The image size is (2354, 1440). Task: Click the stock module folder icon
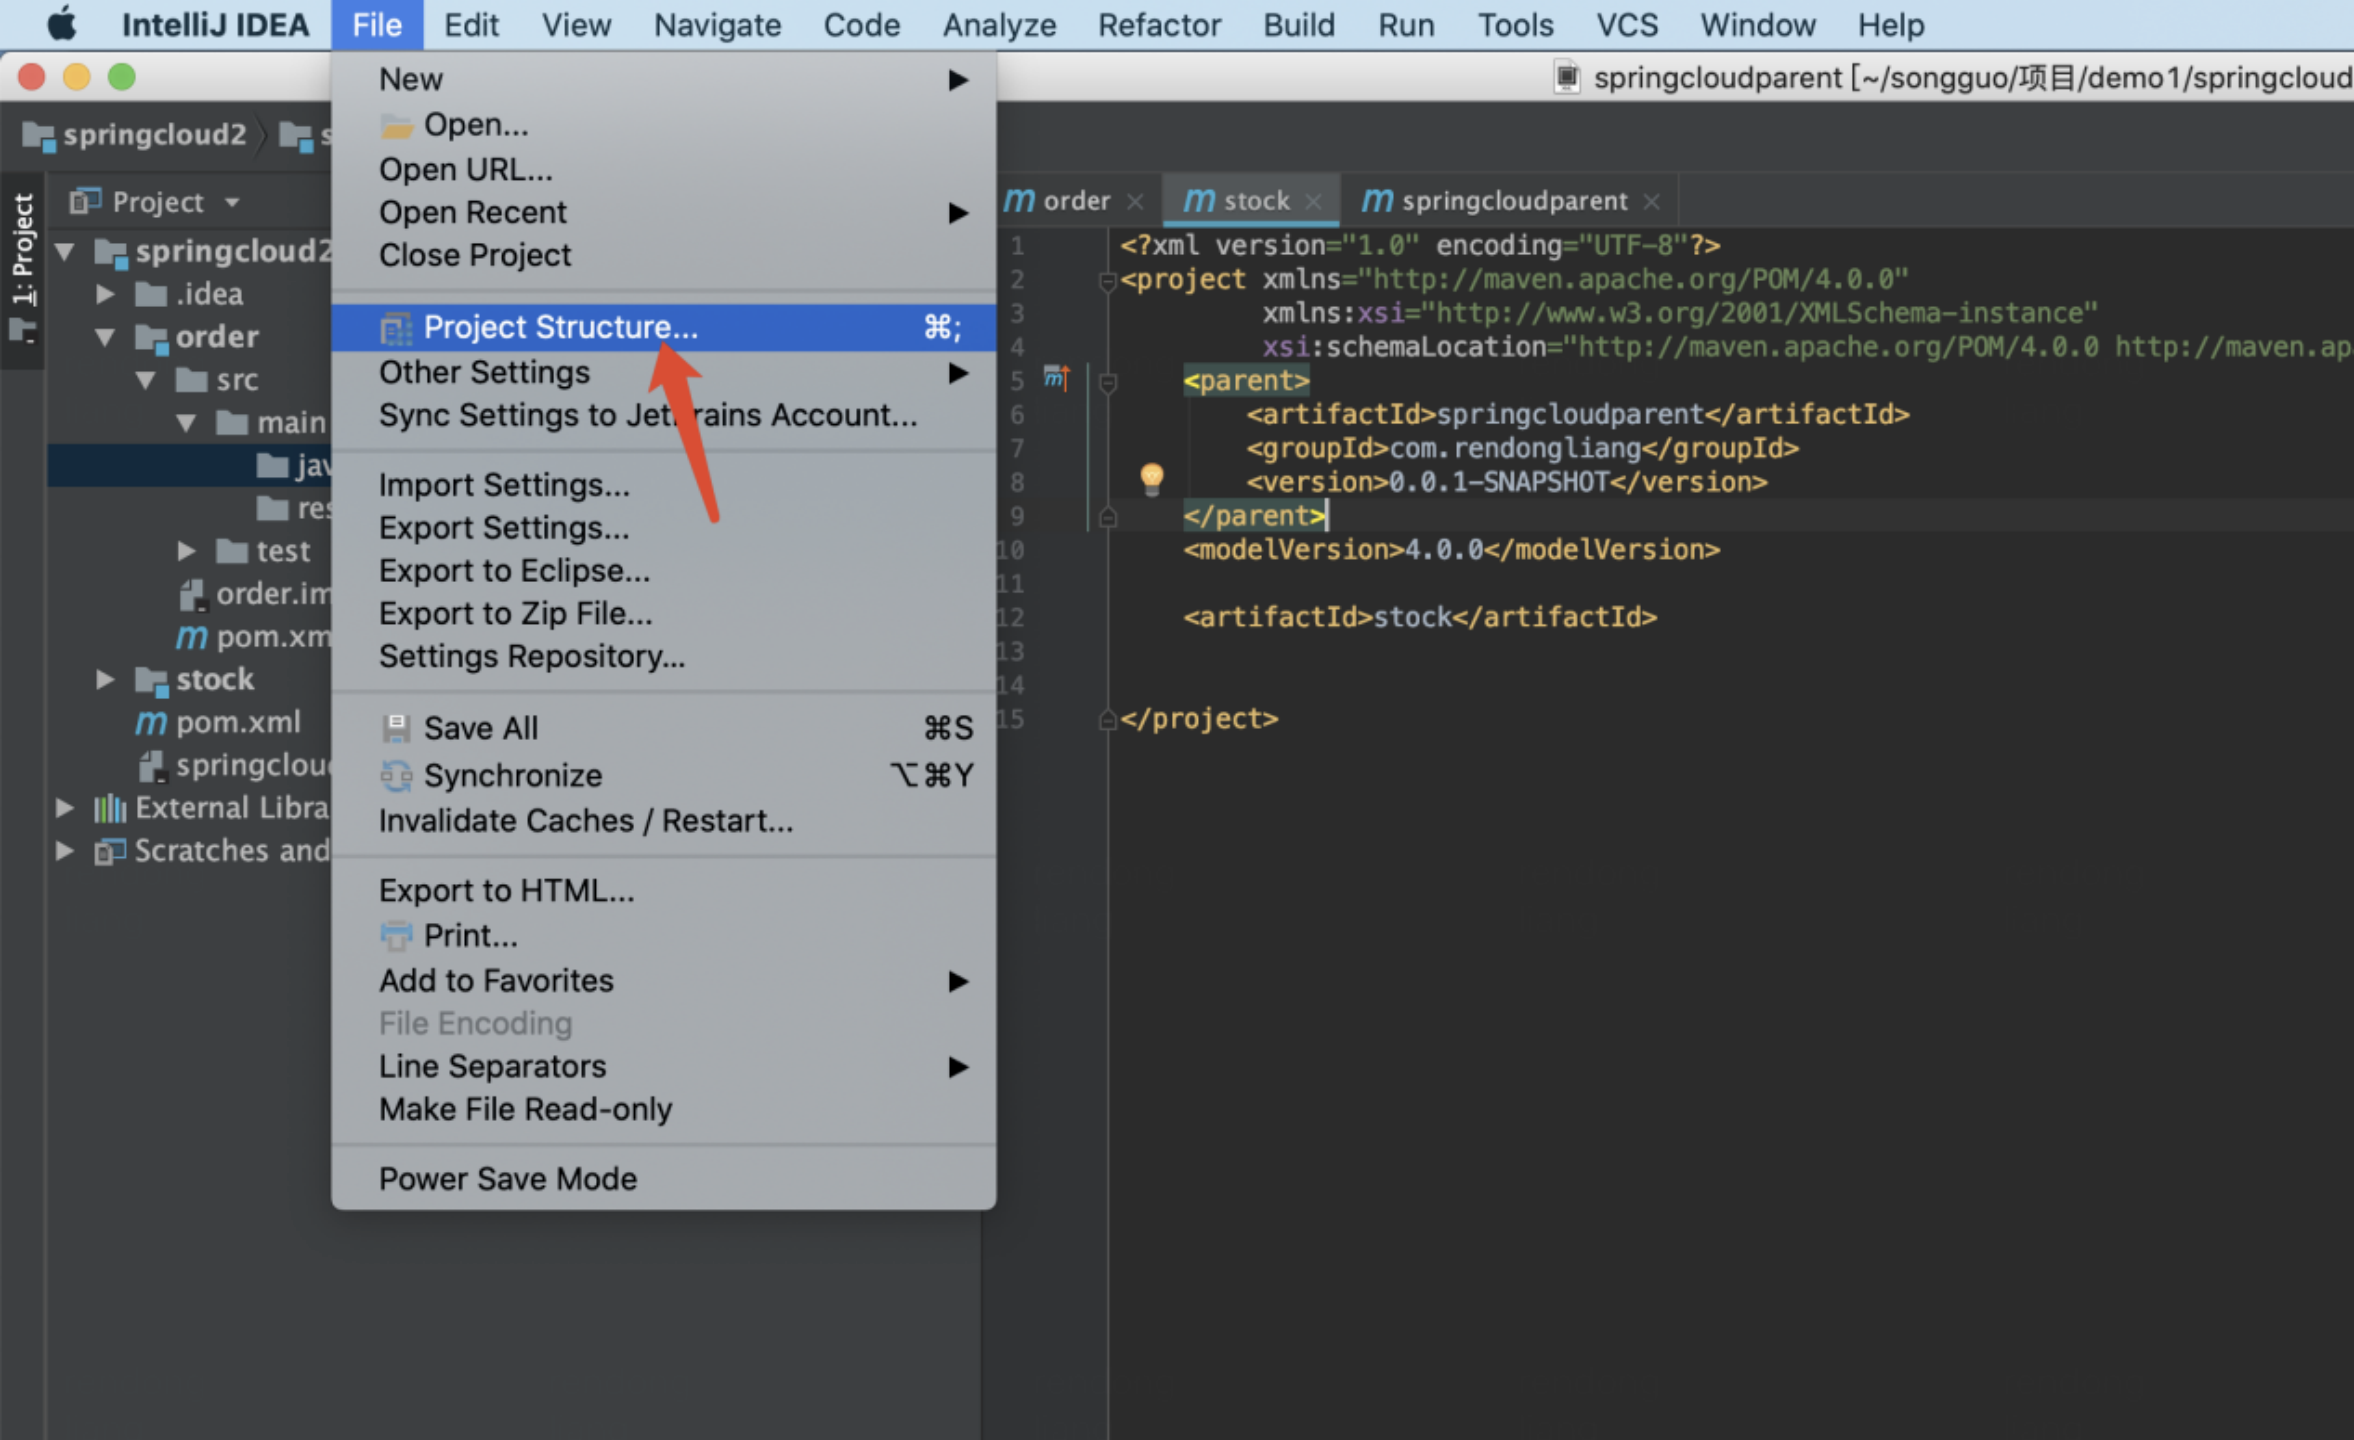(152, 681)
